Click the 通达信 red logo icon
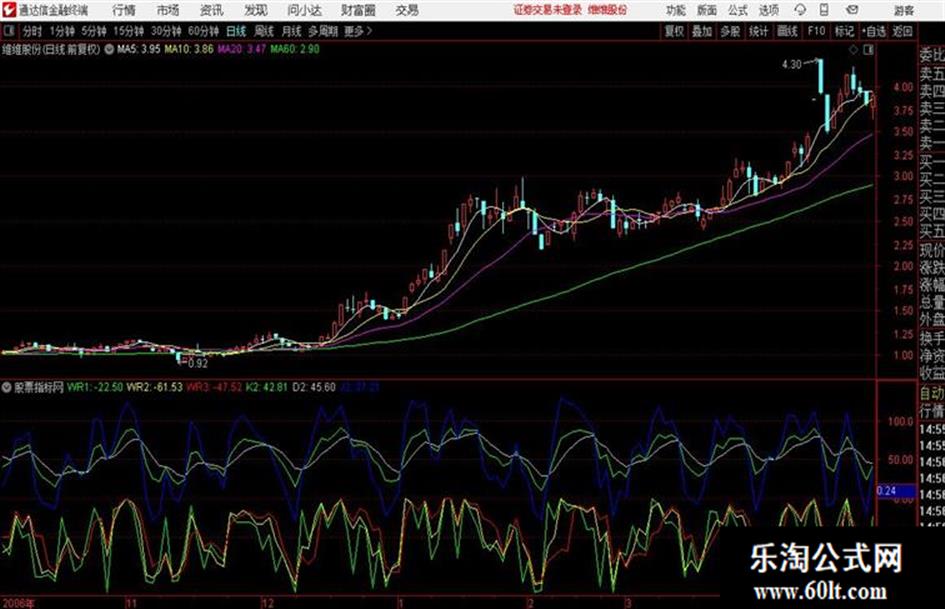The image size is (945, 609). point(10,10)
